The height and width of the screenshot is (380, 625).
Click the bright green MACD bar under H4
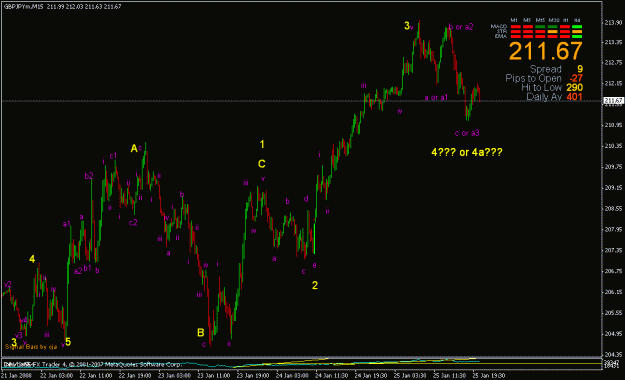click(577, 27)
